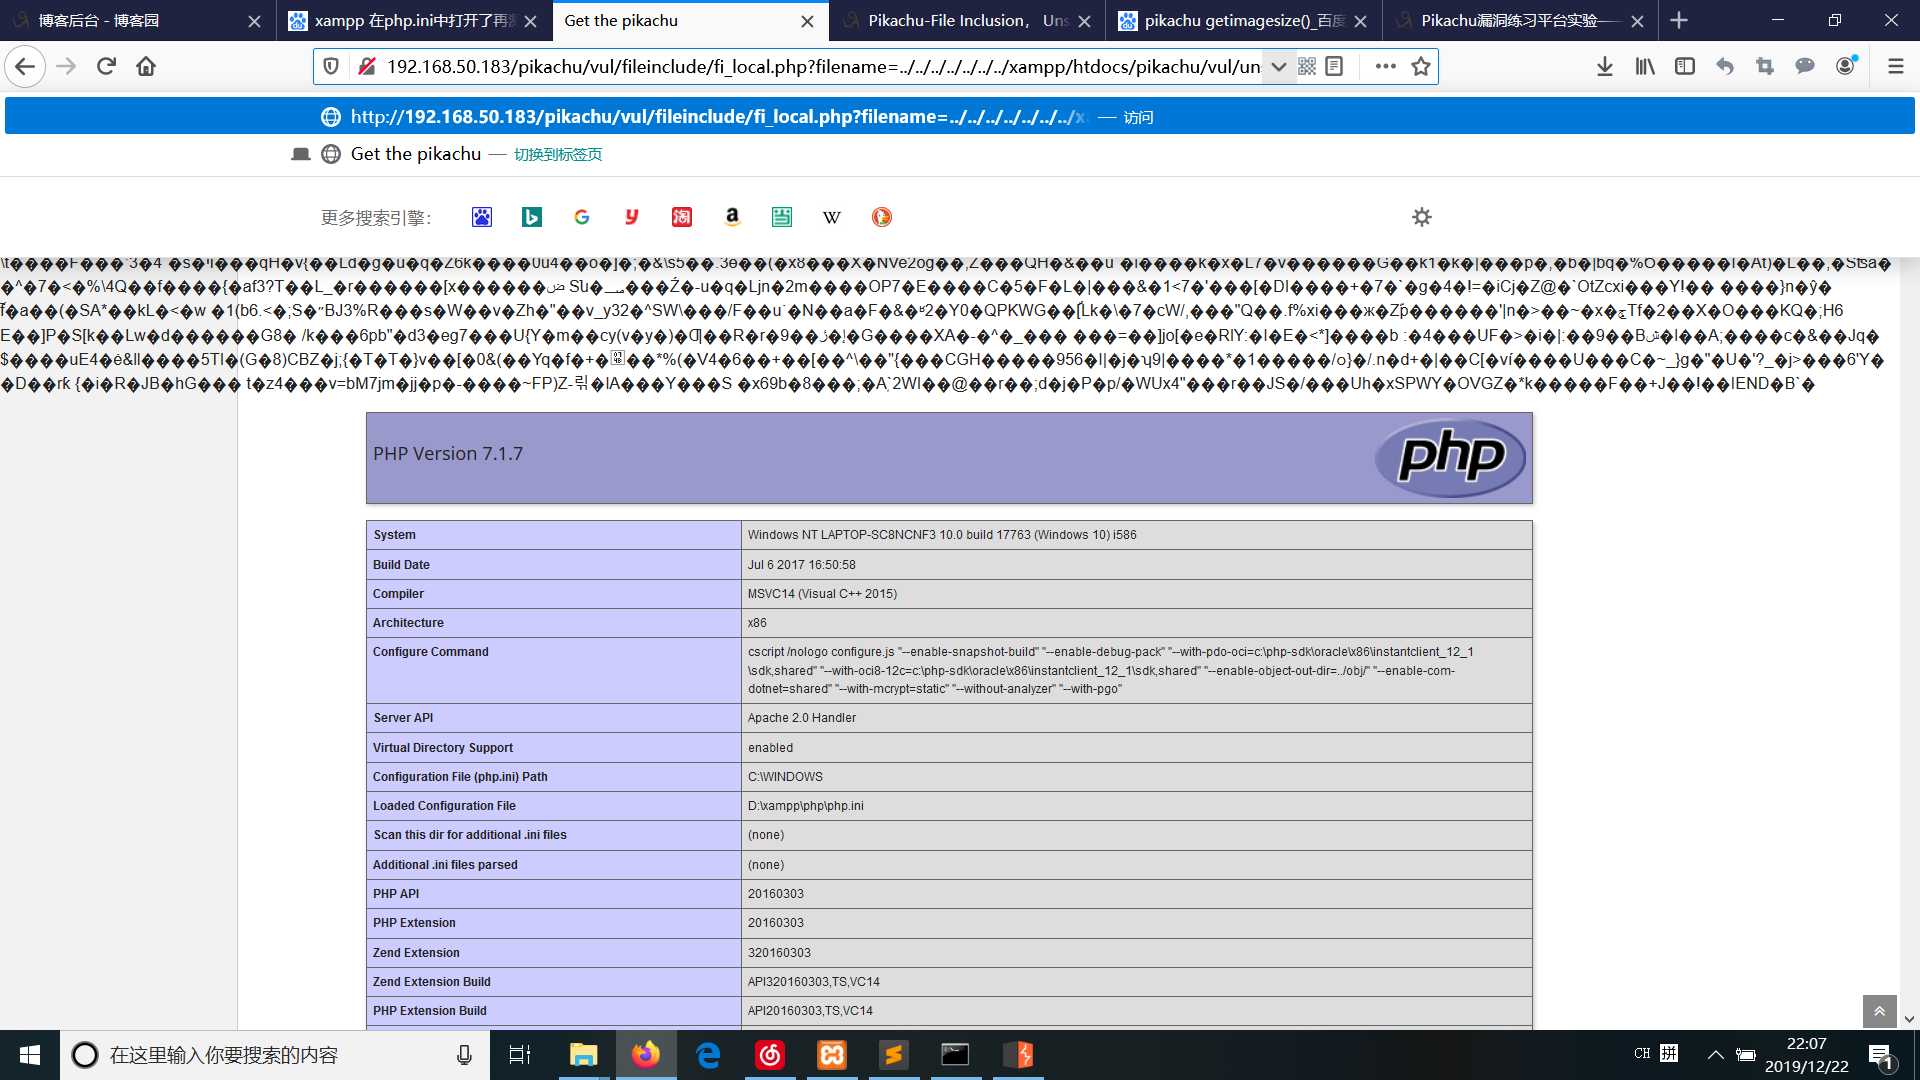Open the QR code generator icon

tap(1307, 67)
